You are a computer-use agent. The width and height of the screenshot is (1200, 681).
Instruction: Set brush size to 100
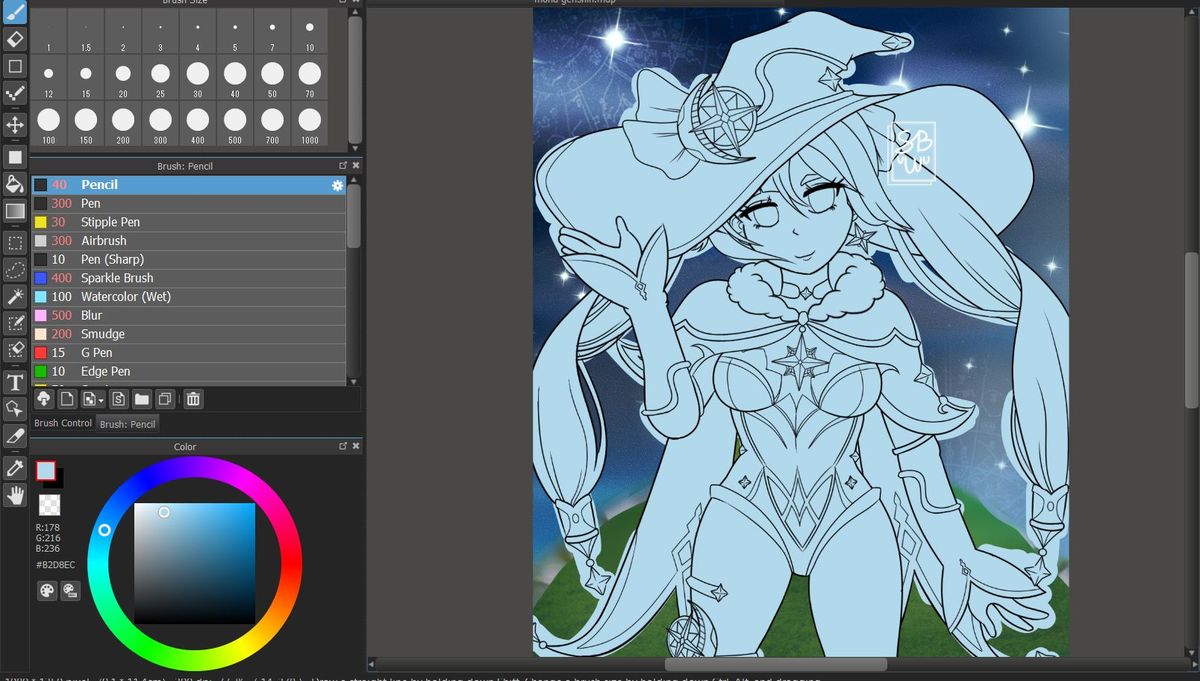pyautogui.click(x=48, y=124)
